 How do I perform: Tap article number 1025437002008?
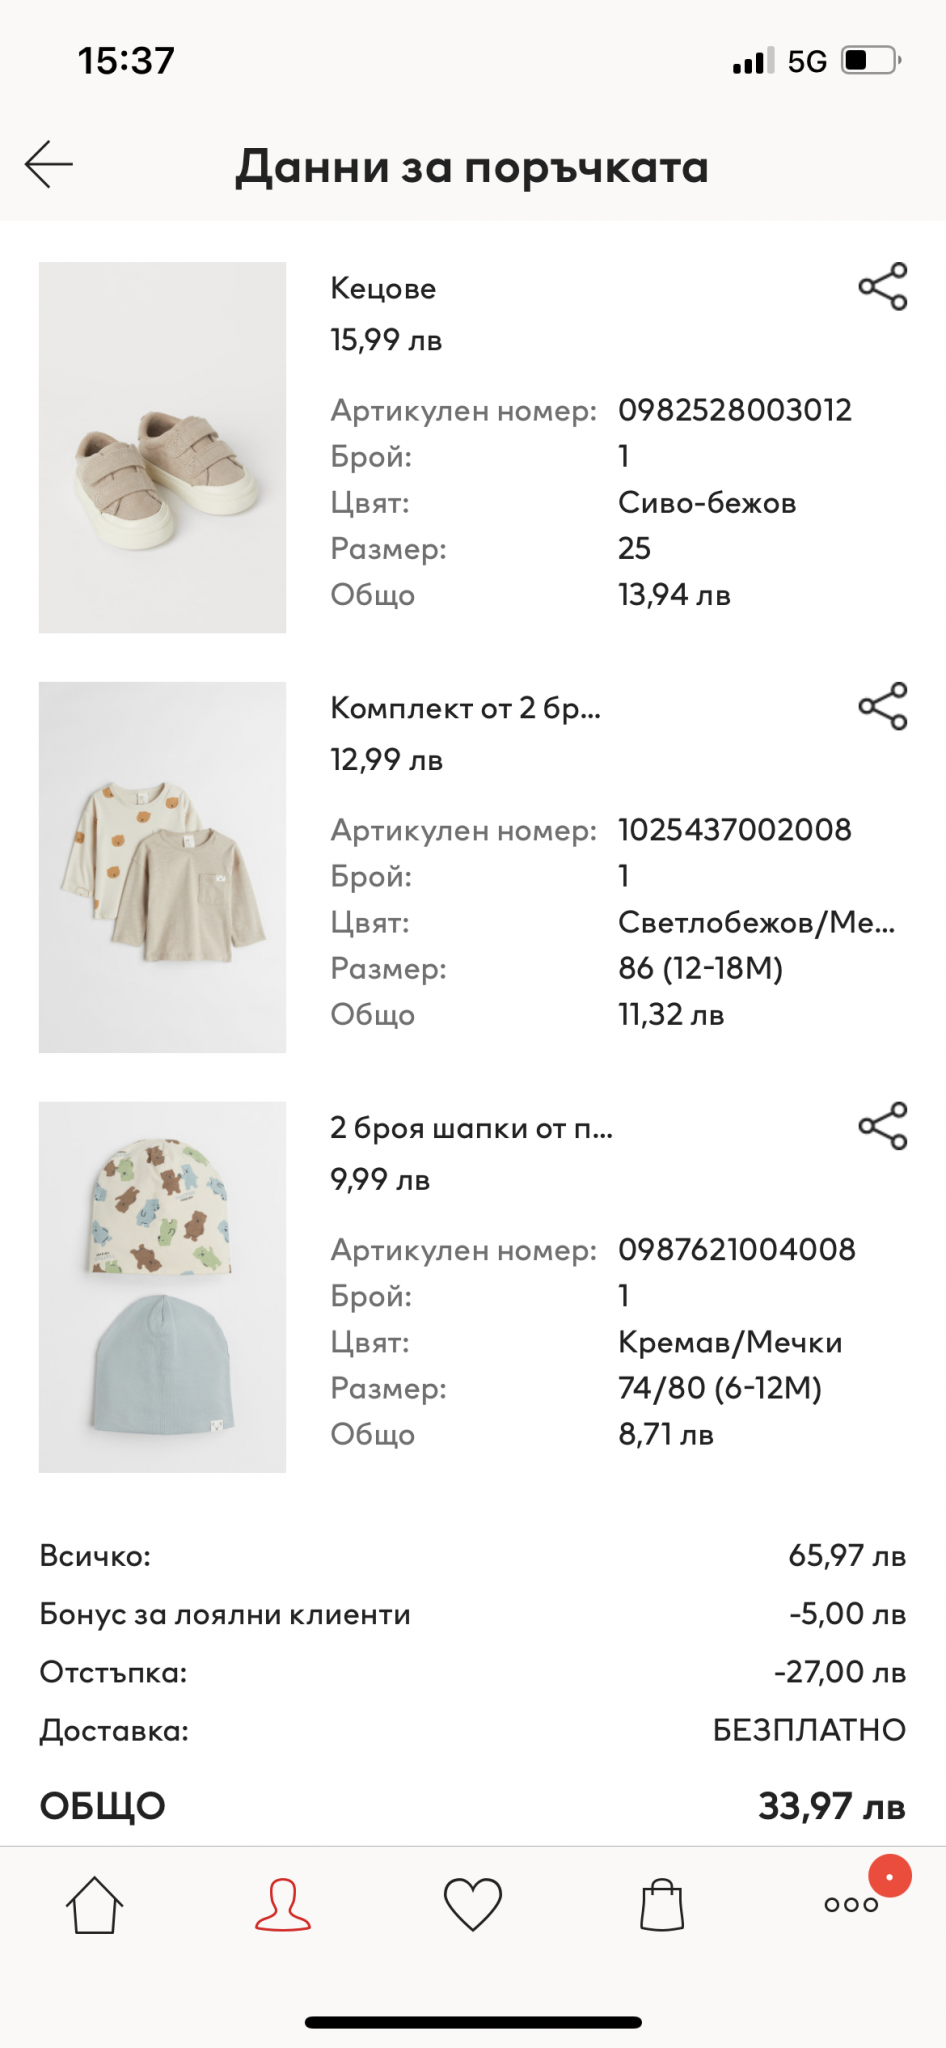pyautogui.click(x=734, y=830)
